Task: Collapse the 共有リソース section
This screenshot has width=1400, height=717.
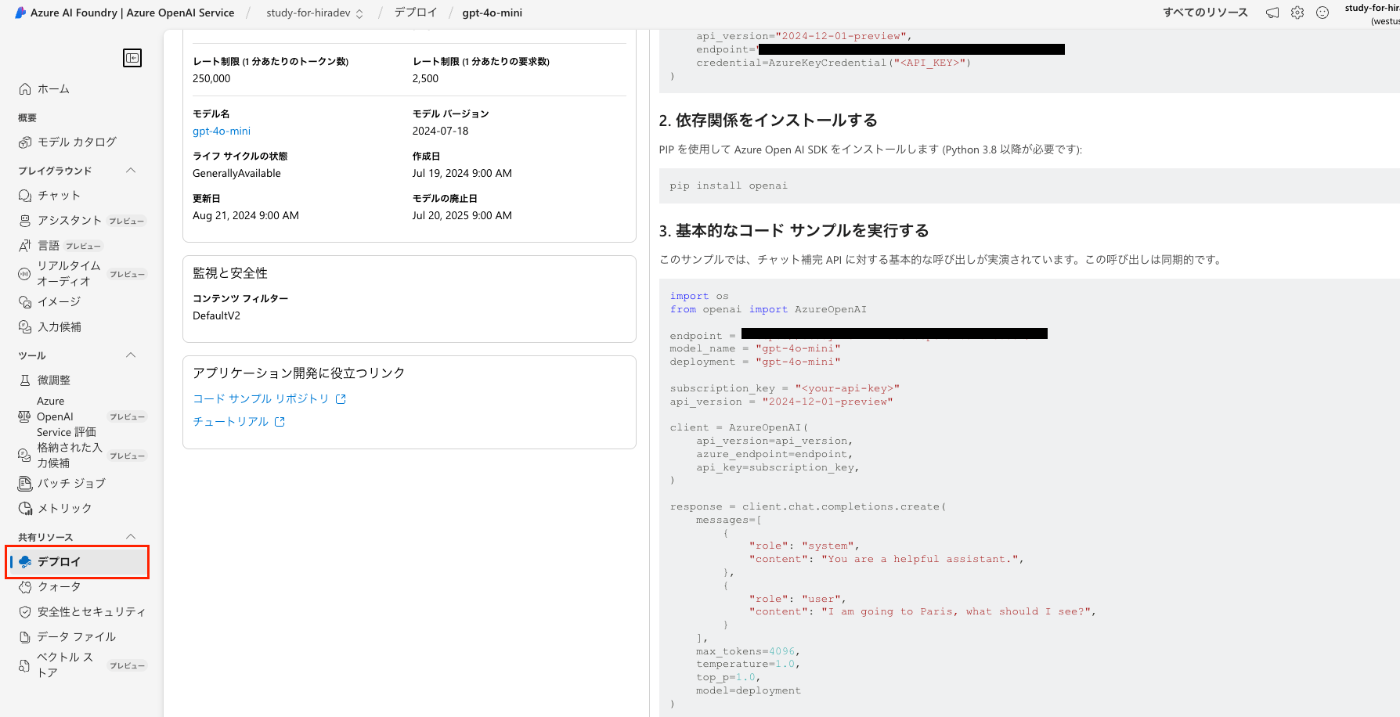Action: 130,537
